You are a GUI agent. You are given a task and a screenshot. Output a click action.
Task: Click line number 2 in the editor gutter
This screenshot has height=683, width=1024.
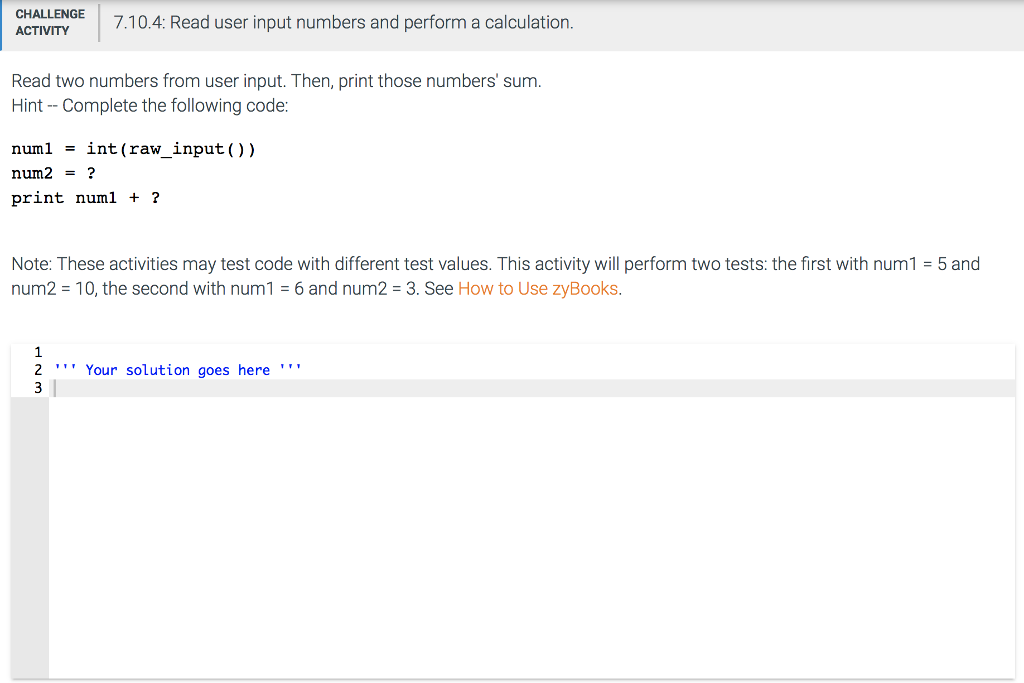click(38, 370)
